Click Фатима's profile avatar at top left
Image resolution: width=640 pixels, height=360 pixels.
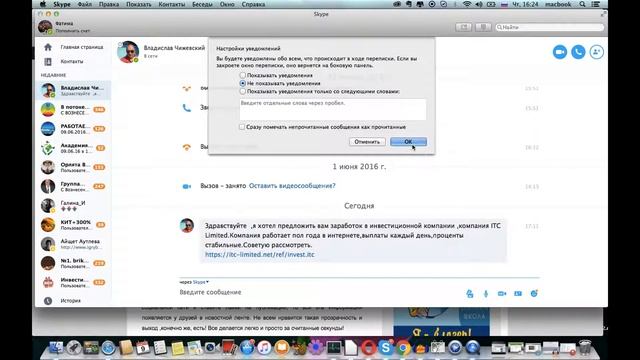point(45,27)
